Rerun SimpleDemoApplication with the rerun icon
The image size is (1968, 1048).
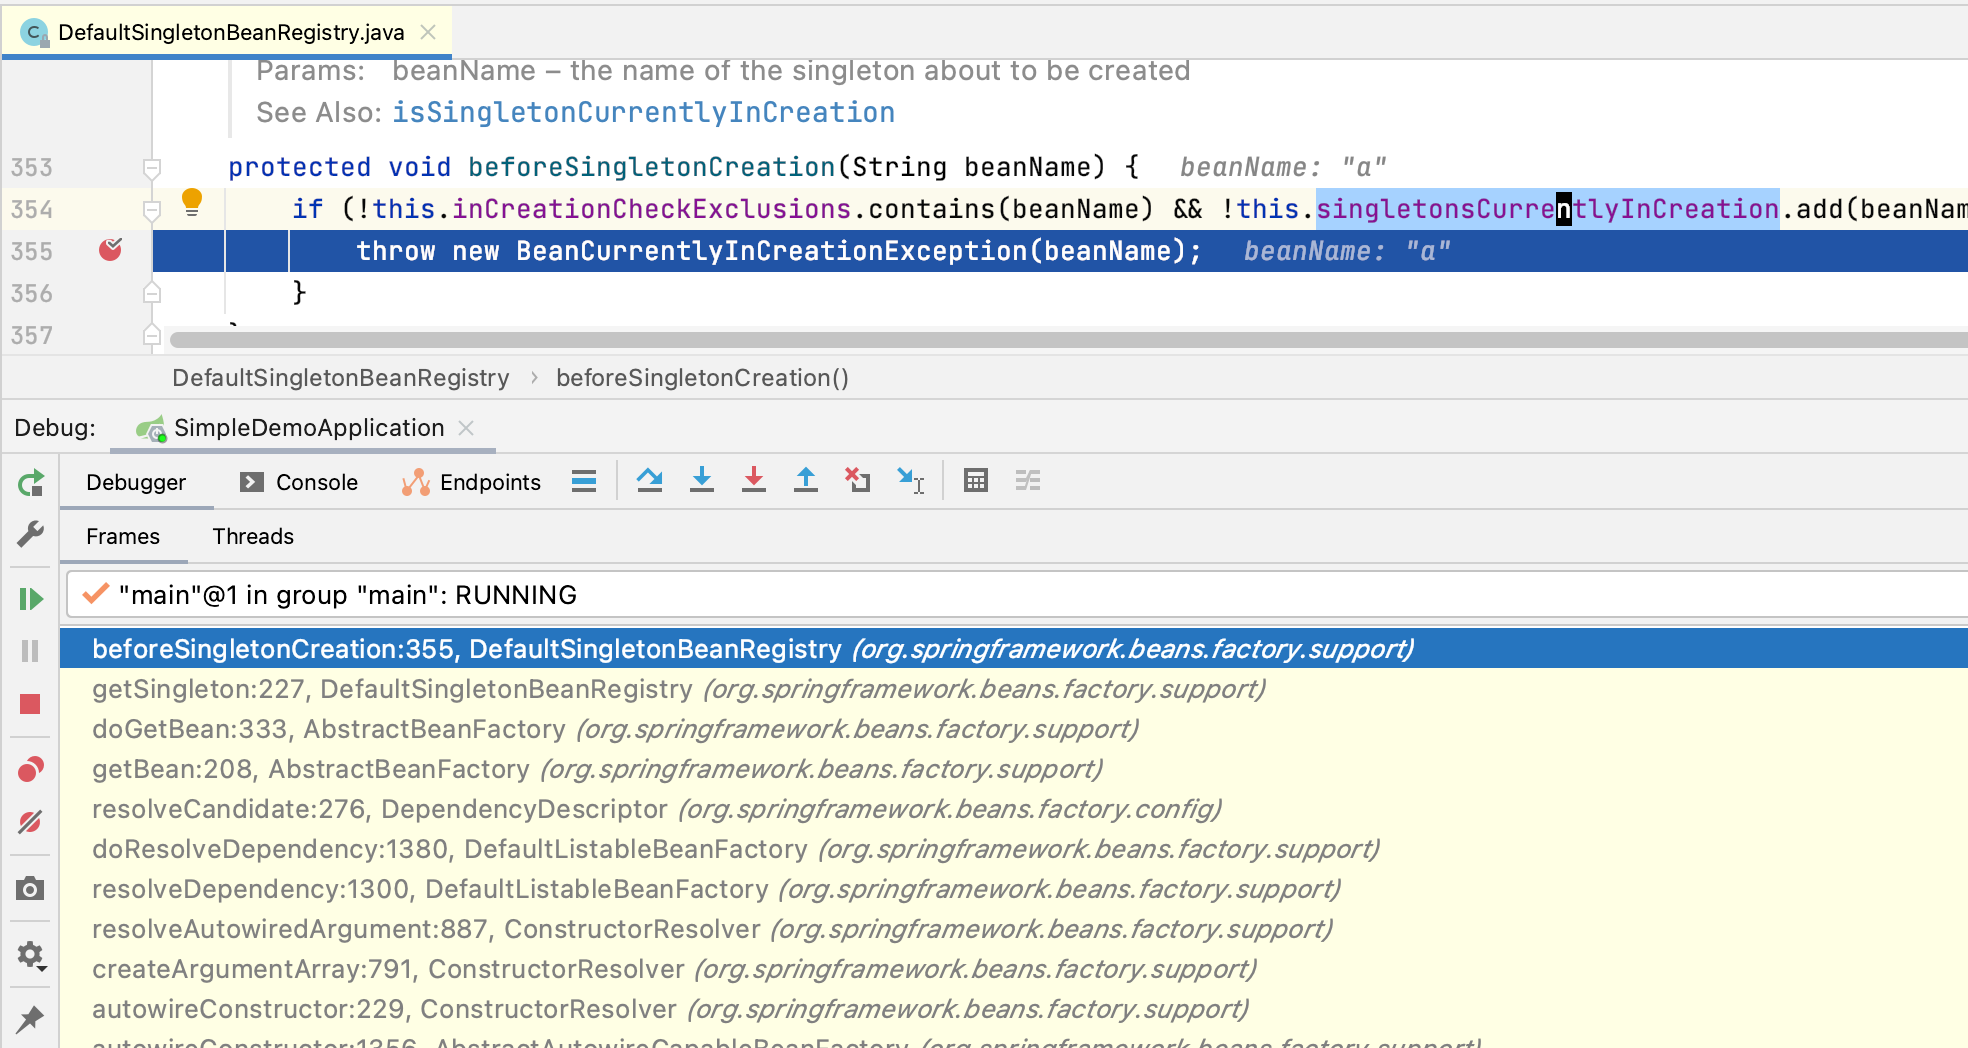point(31,484)
